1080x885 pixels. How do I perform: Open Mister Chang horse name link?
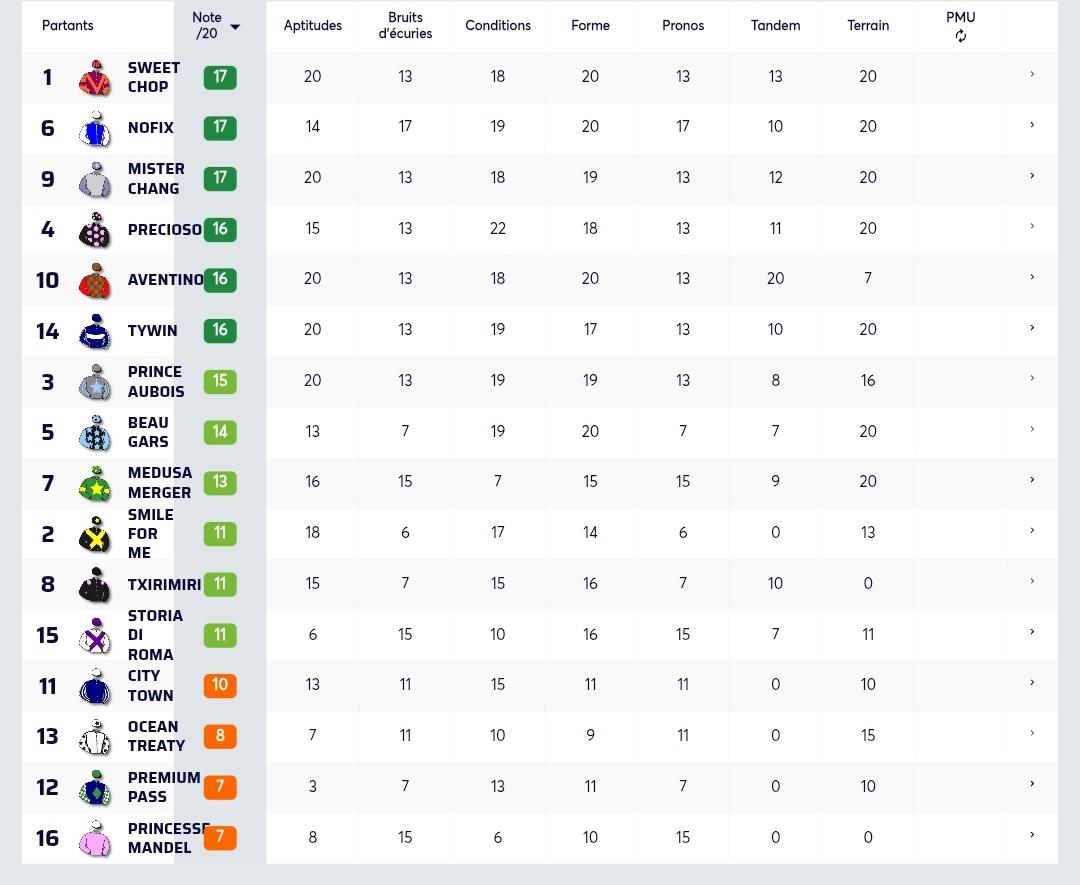(156, 179)
